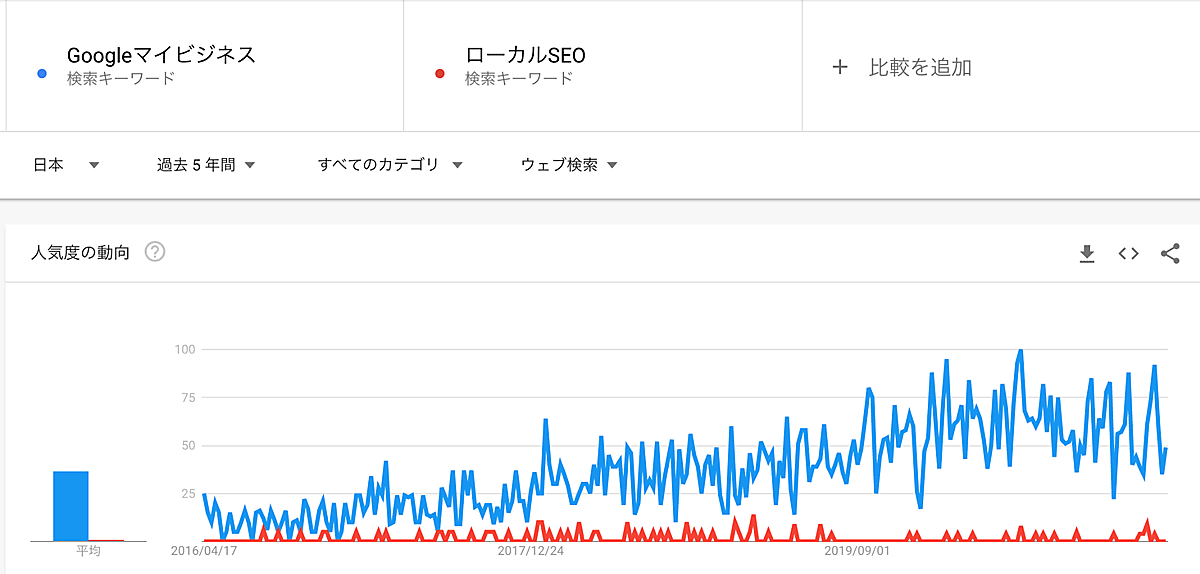Edit the Googleマイビジネス search term
1200x574 pixels.
click(161, 55)
